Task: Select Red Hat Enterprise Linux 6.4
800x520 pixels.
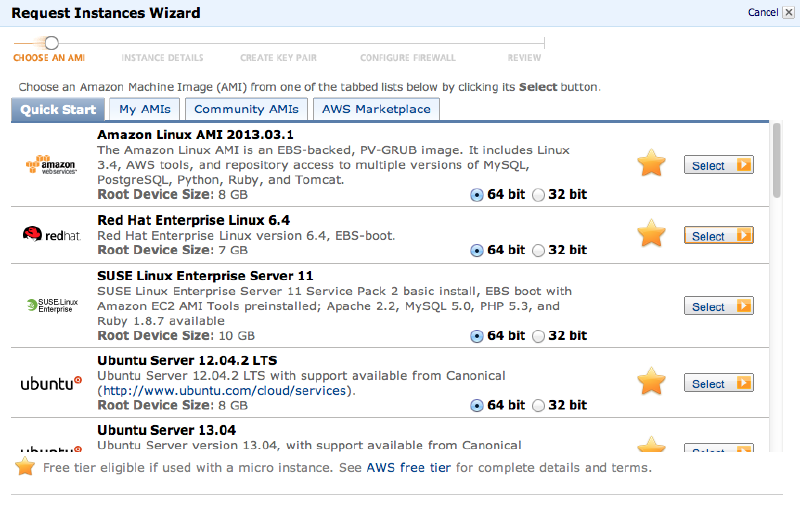Action: (x=718, y=235)
